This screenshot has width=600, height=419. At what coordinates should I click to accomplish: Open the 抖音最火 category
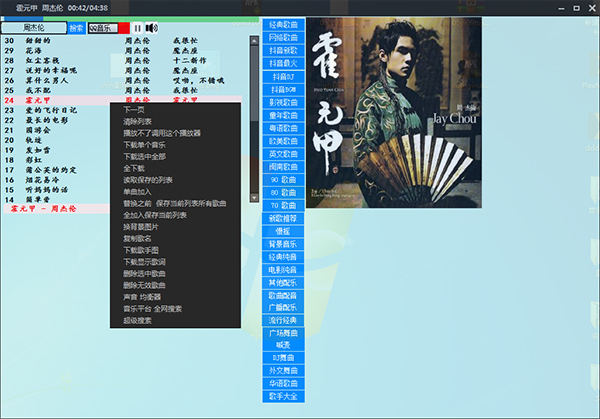point(283,63)
